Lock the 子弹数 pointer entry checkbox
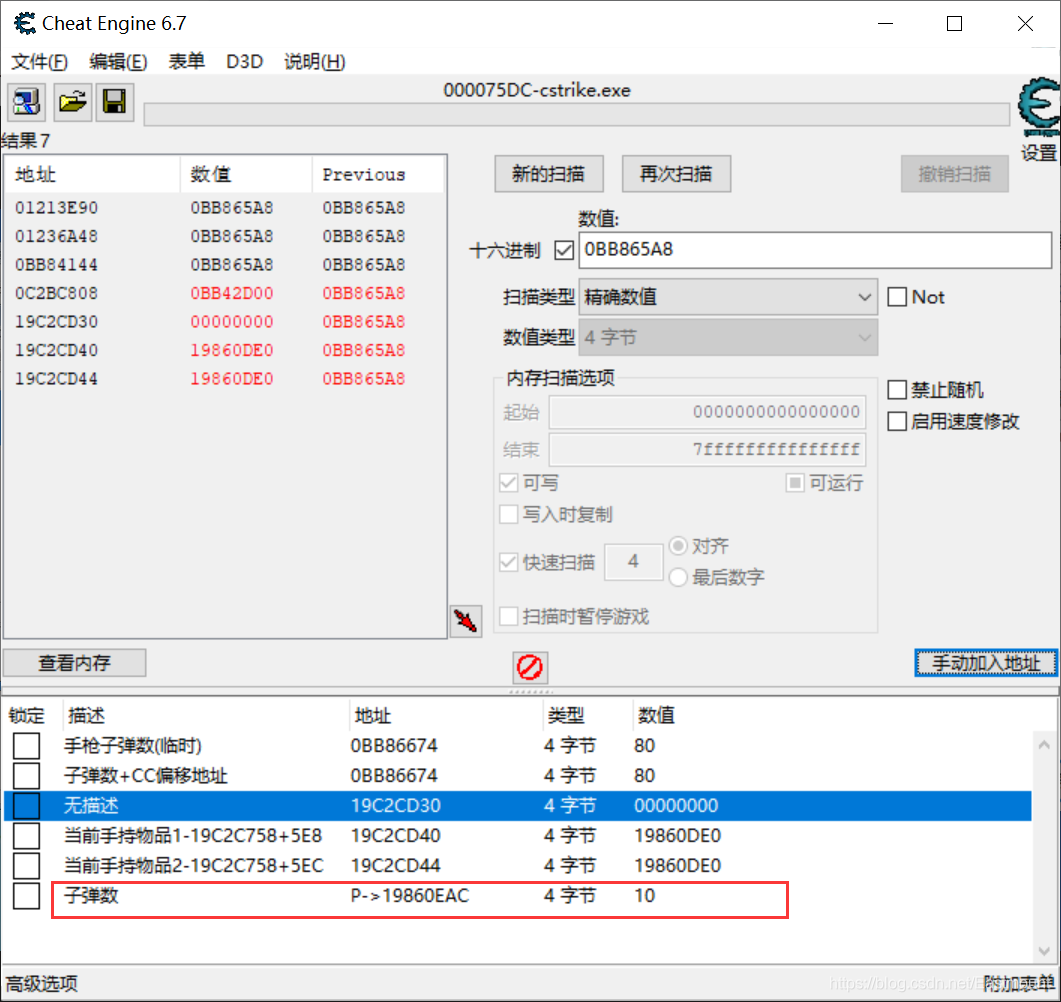The width and height of the screenshot is (1061, 1002). point(26,896)
